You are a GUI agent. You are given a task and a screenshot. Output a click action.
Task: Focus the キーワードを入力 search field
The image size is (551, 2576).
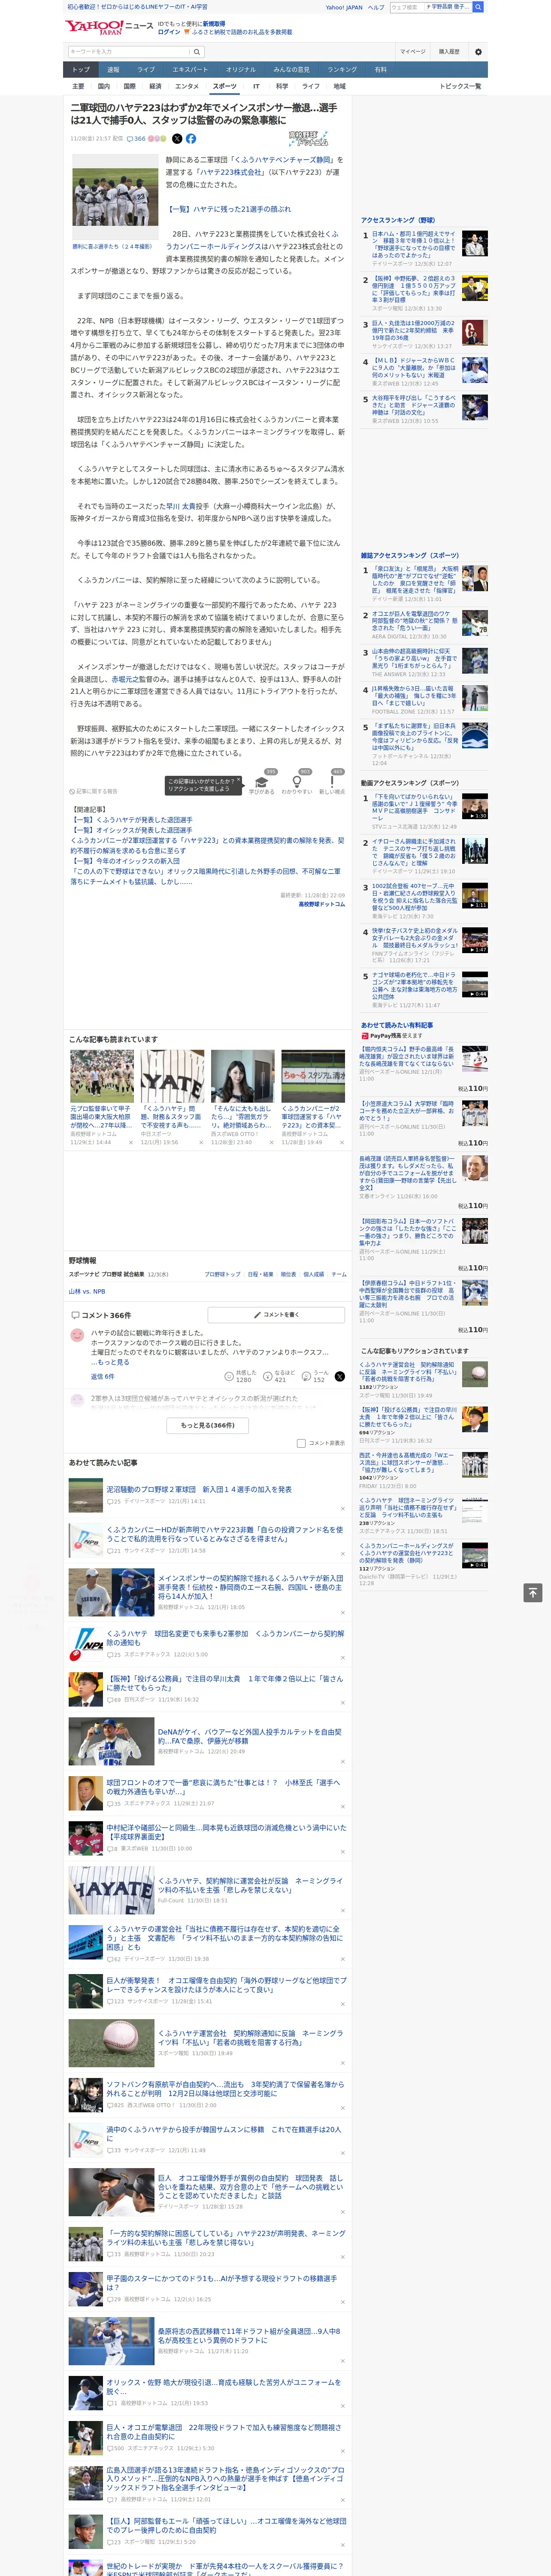point(129,51)
